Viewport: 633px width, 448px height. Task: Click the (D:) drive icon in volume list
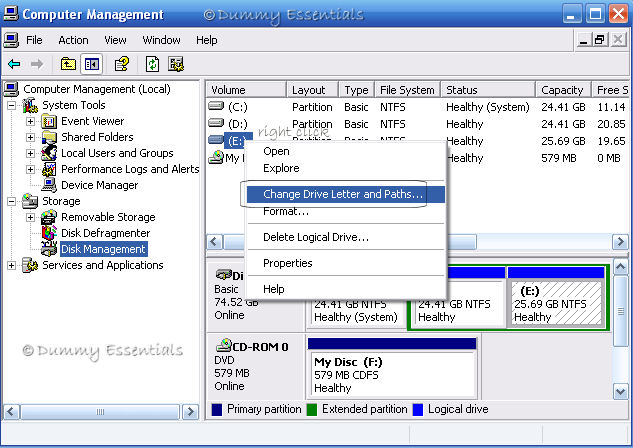tap(216, 123)
